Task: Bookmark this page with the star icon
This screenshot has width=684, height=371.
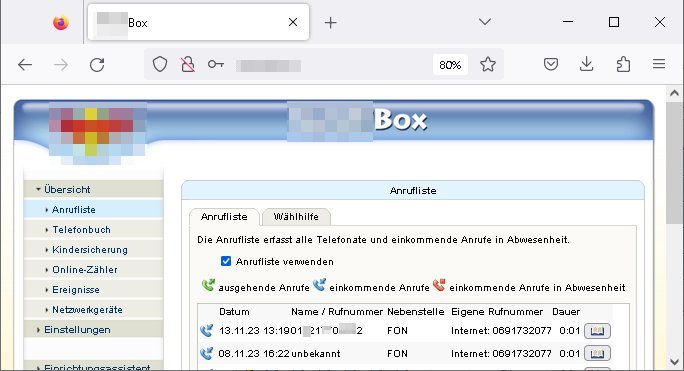Action: click(488, 65)
